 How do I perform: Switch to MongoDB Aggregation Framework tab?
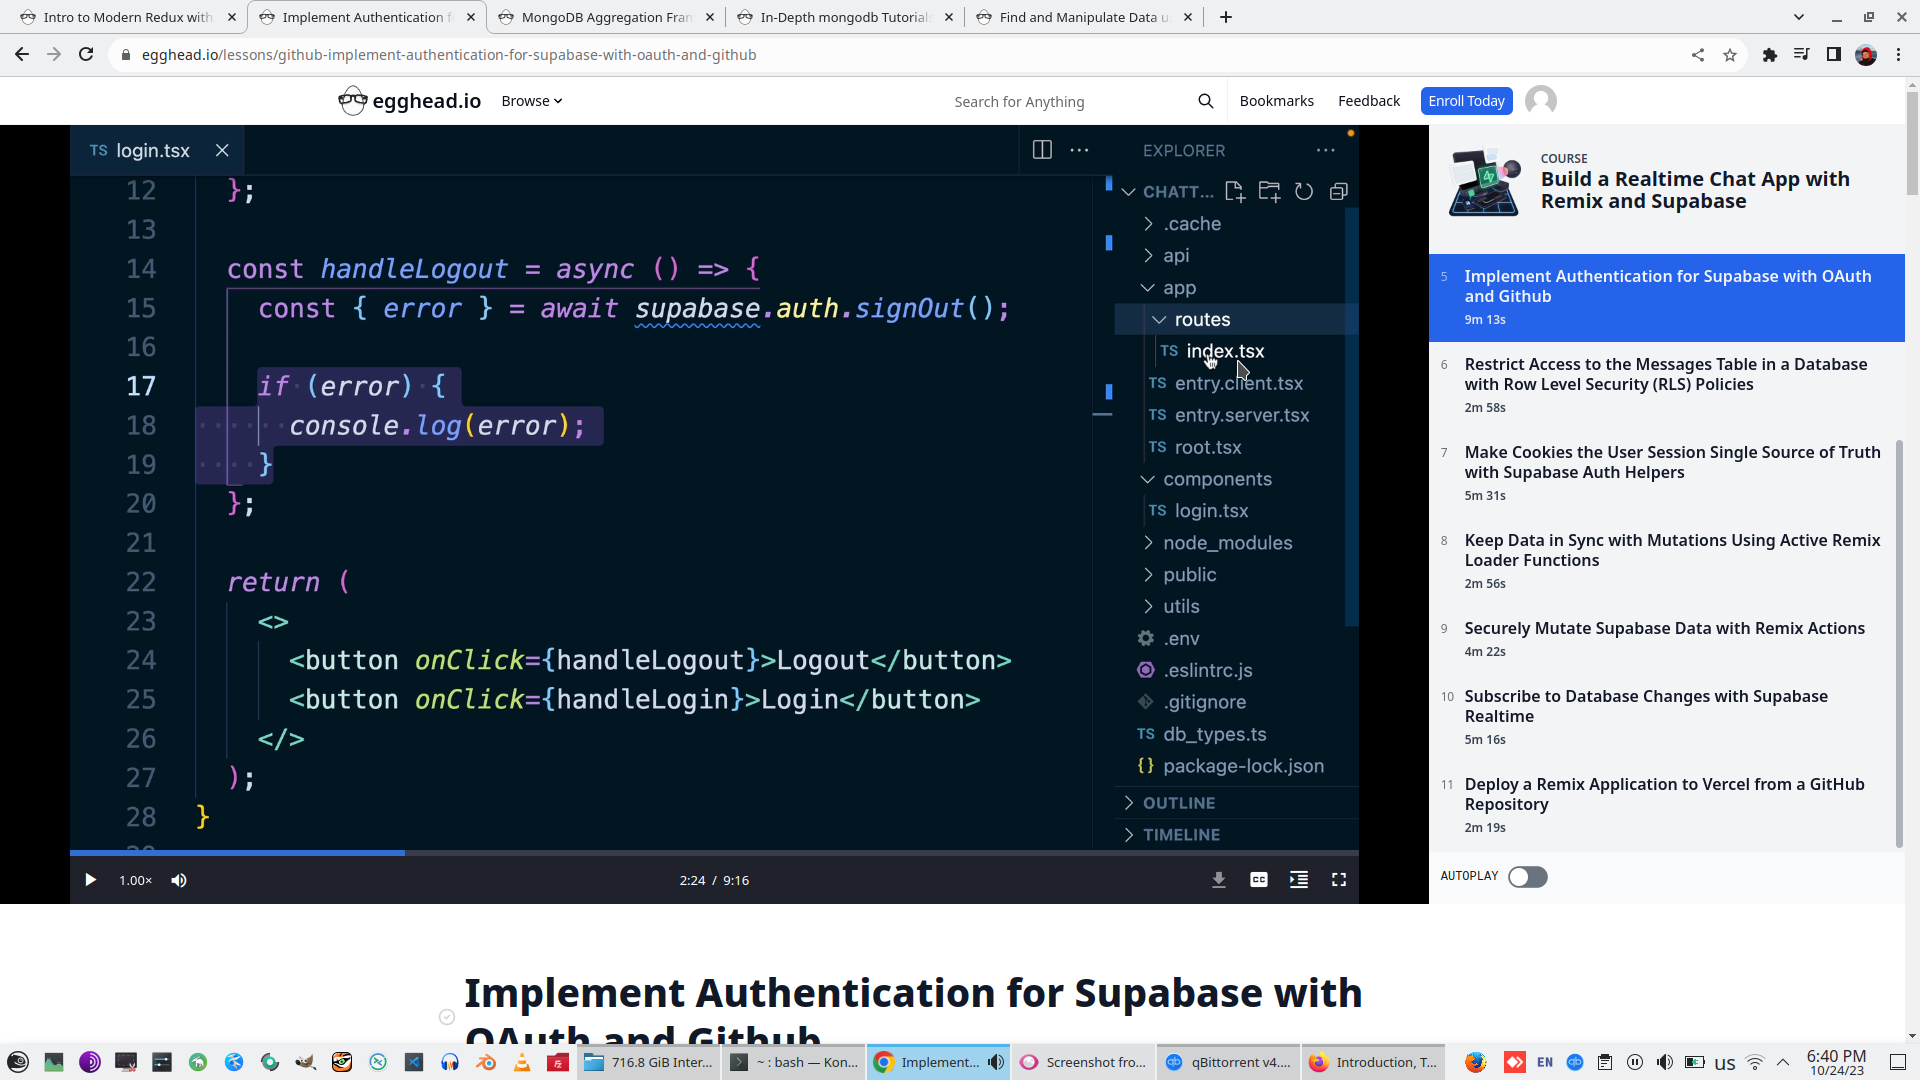[x=606, y=17]
